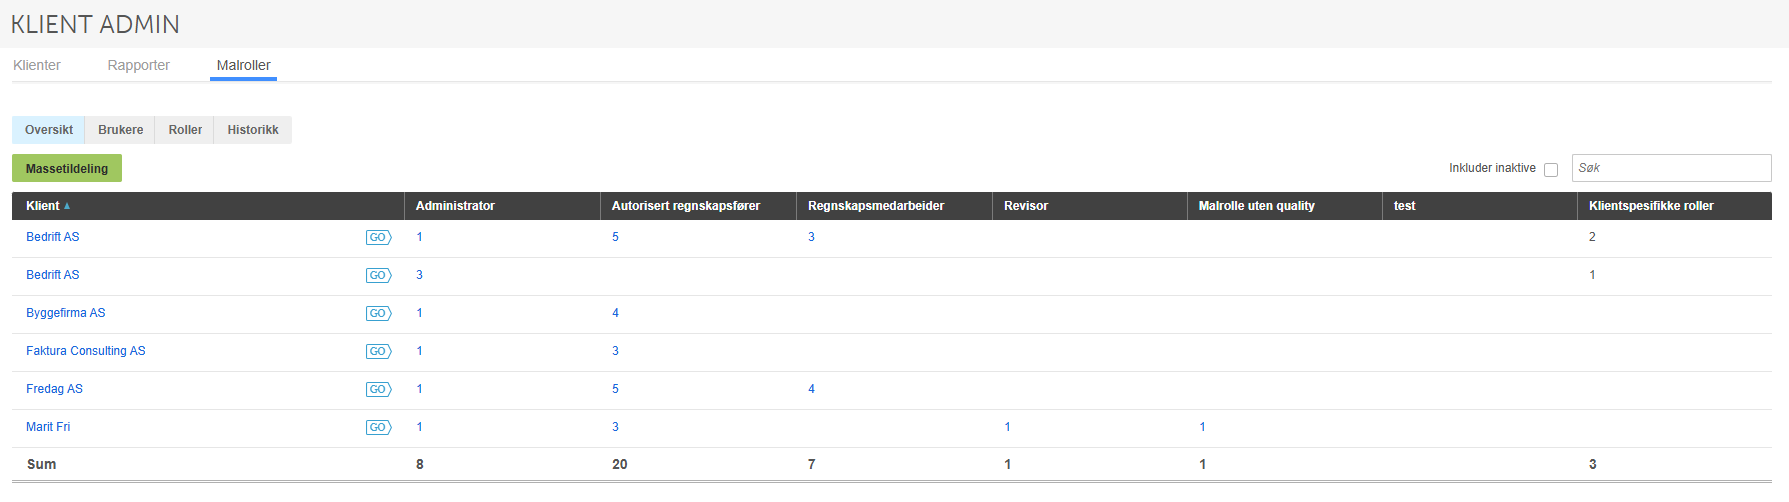The height and width of the screenshot is (502, 1789).
Task: Switch to Klienter tab
Action: 37,65
